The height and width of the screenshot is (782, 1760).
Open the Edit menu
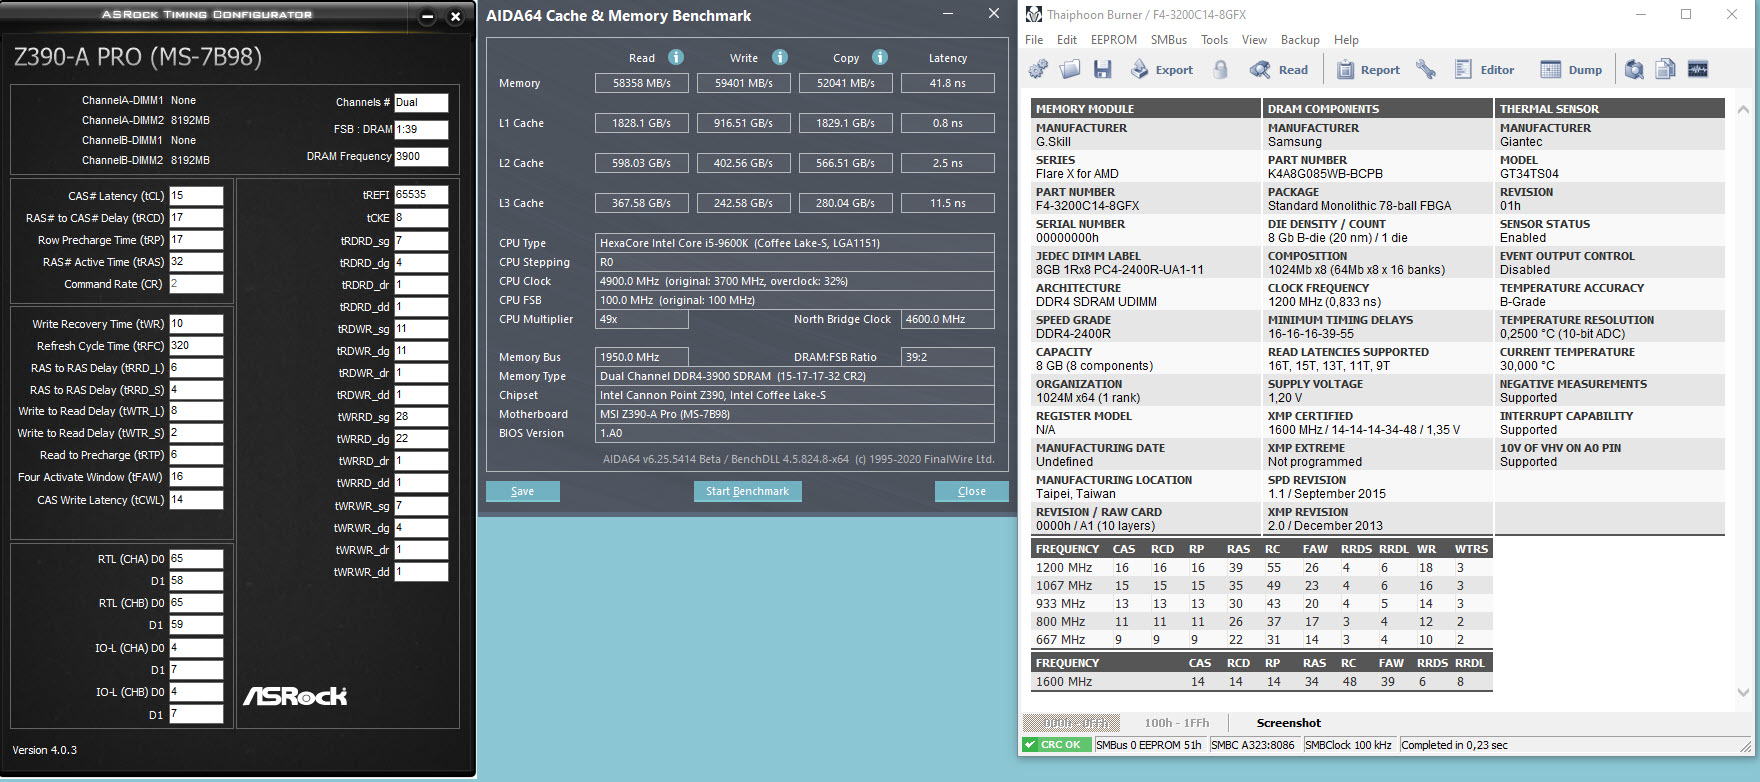click(x=1067, y=40)
